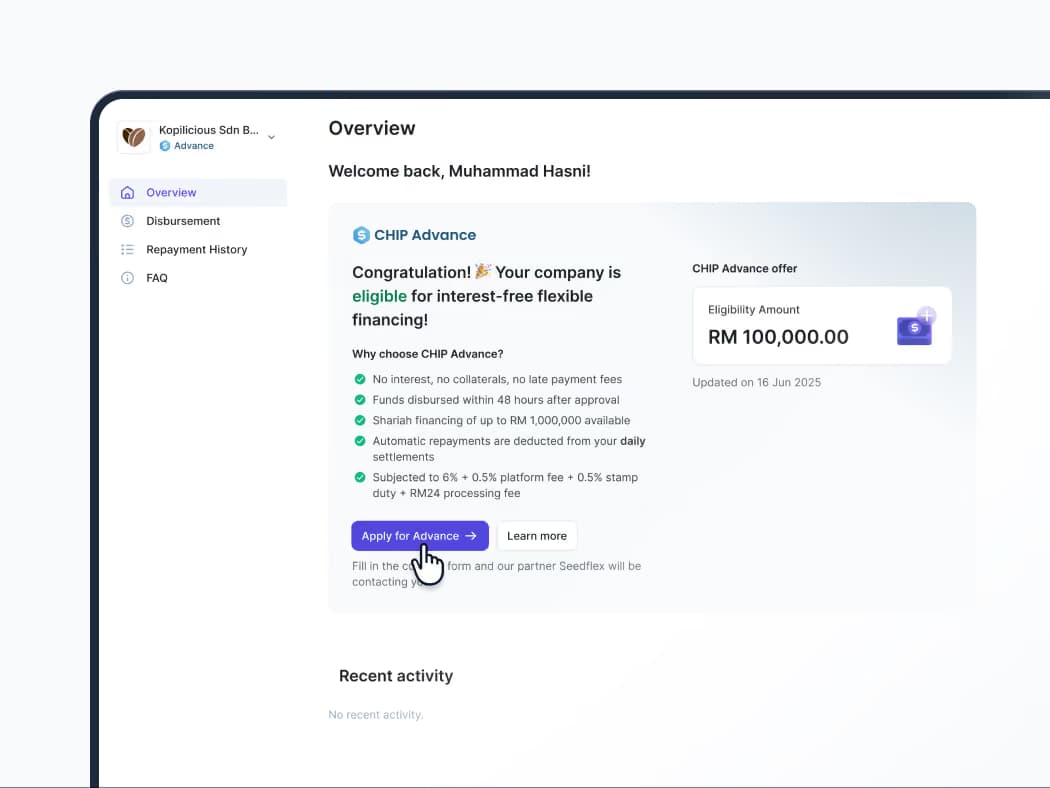Click the party popper emoji after Congratulation
1050x788 pixels.
[483, 271]
